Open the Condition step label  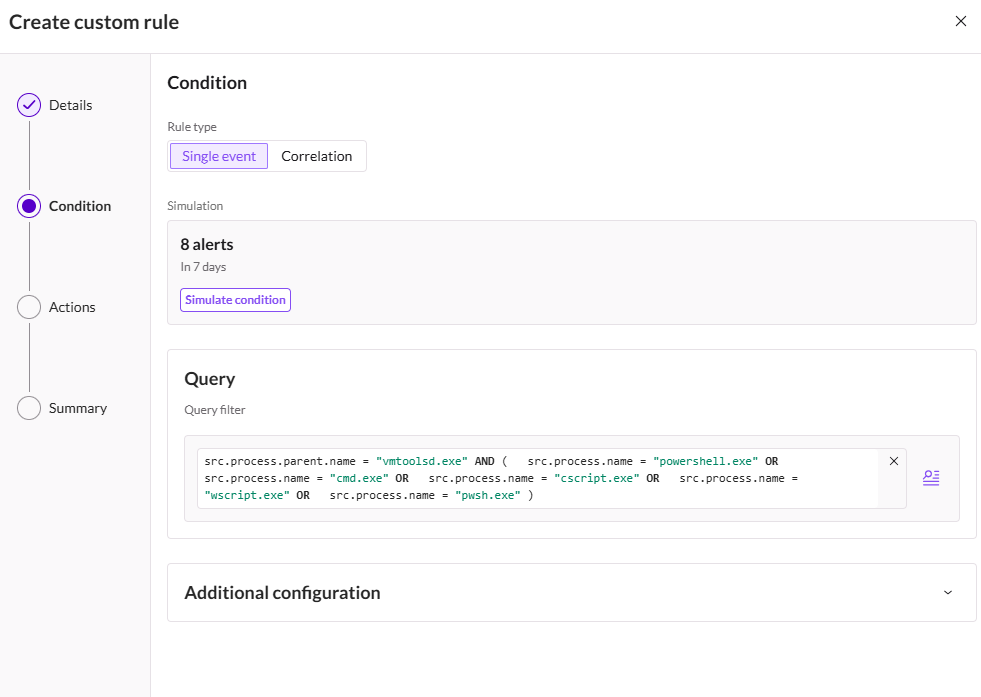[x=80, y=206]
